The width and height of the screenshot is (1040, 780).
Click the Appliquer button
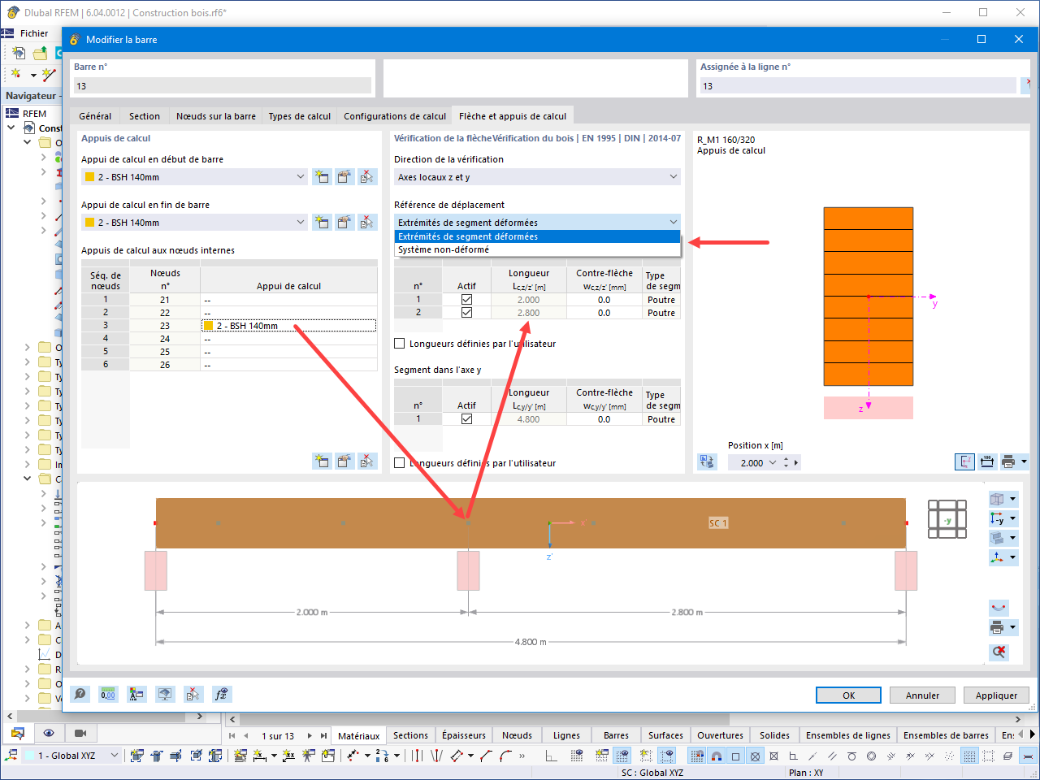click(x=996, y=695)
